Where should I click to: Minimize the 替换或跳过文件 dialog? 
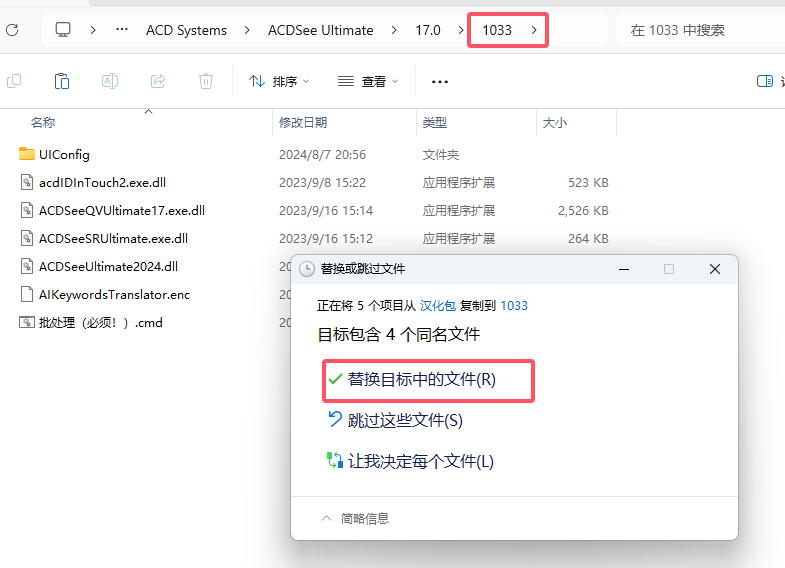click(624, 269)
